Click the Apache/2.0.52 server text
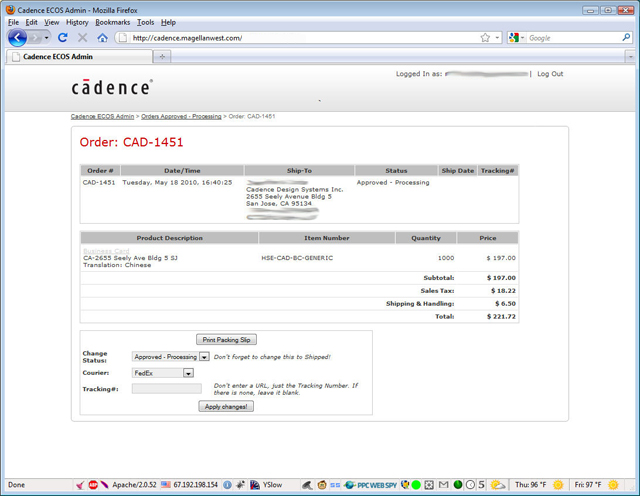The height and width of the screenshot is (496, 640). (134, 485)
